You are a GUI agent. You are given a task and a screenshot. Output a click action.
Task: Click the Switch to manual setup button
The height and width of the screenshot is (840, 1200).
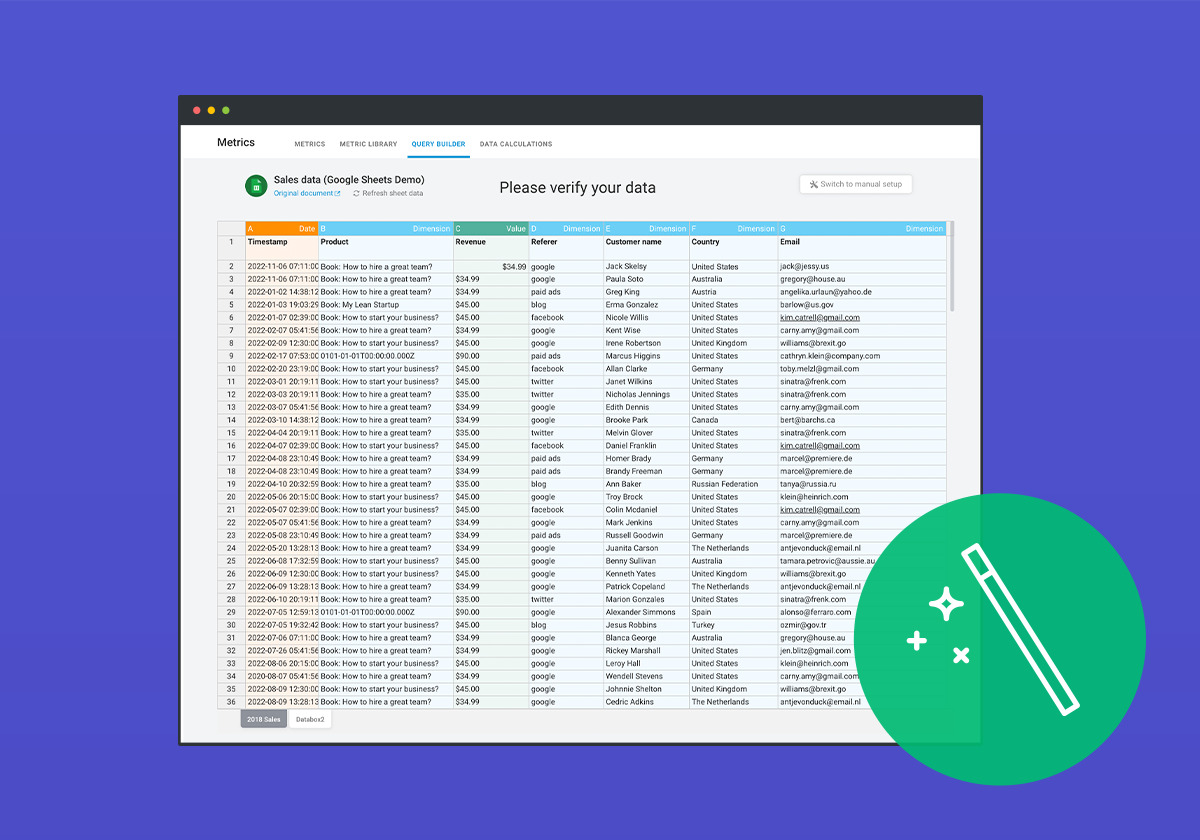point(855,183)
